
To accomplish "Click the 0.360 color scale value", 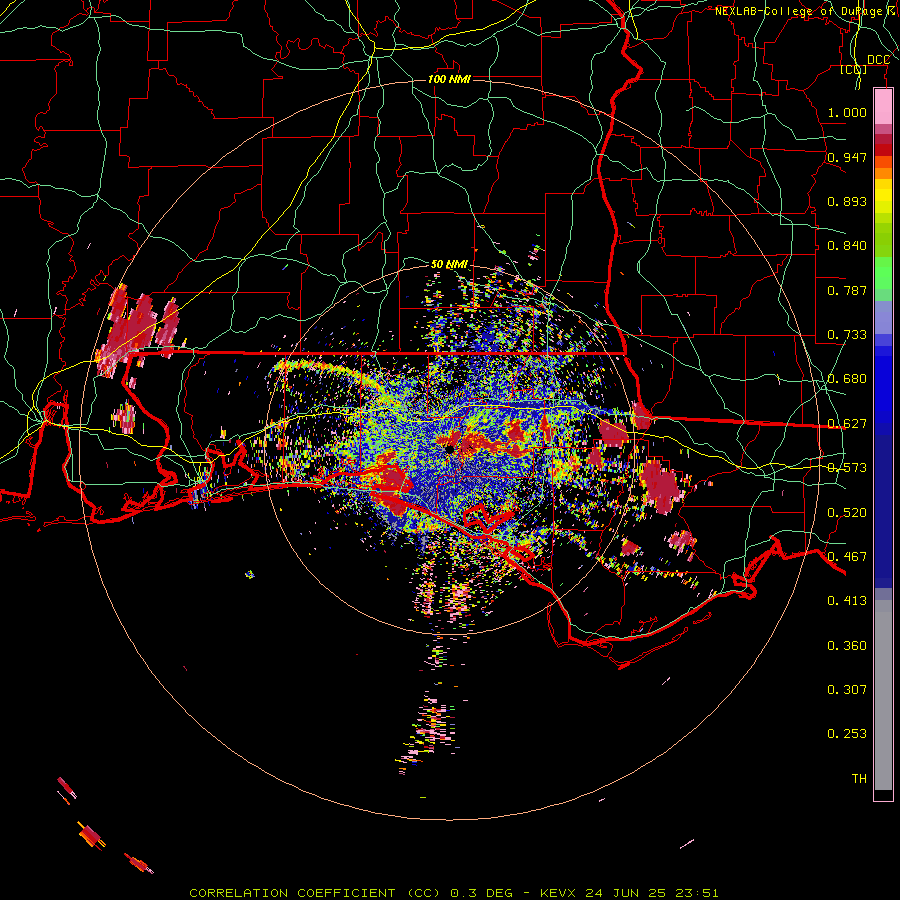I will tap(847, 646).
